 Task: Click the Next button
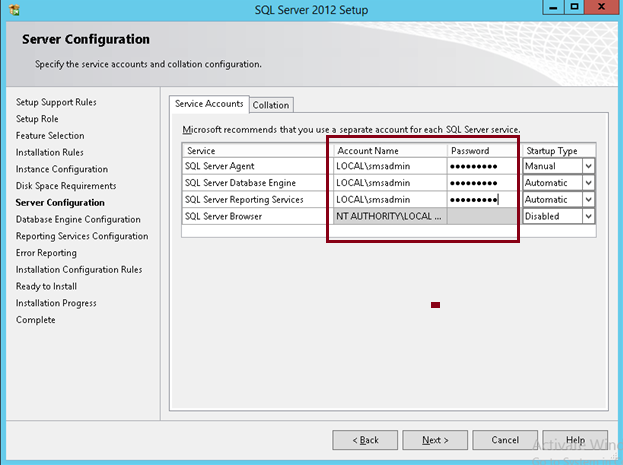pyautogui.click(x=435, y=440)
